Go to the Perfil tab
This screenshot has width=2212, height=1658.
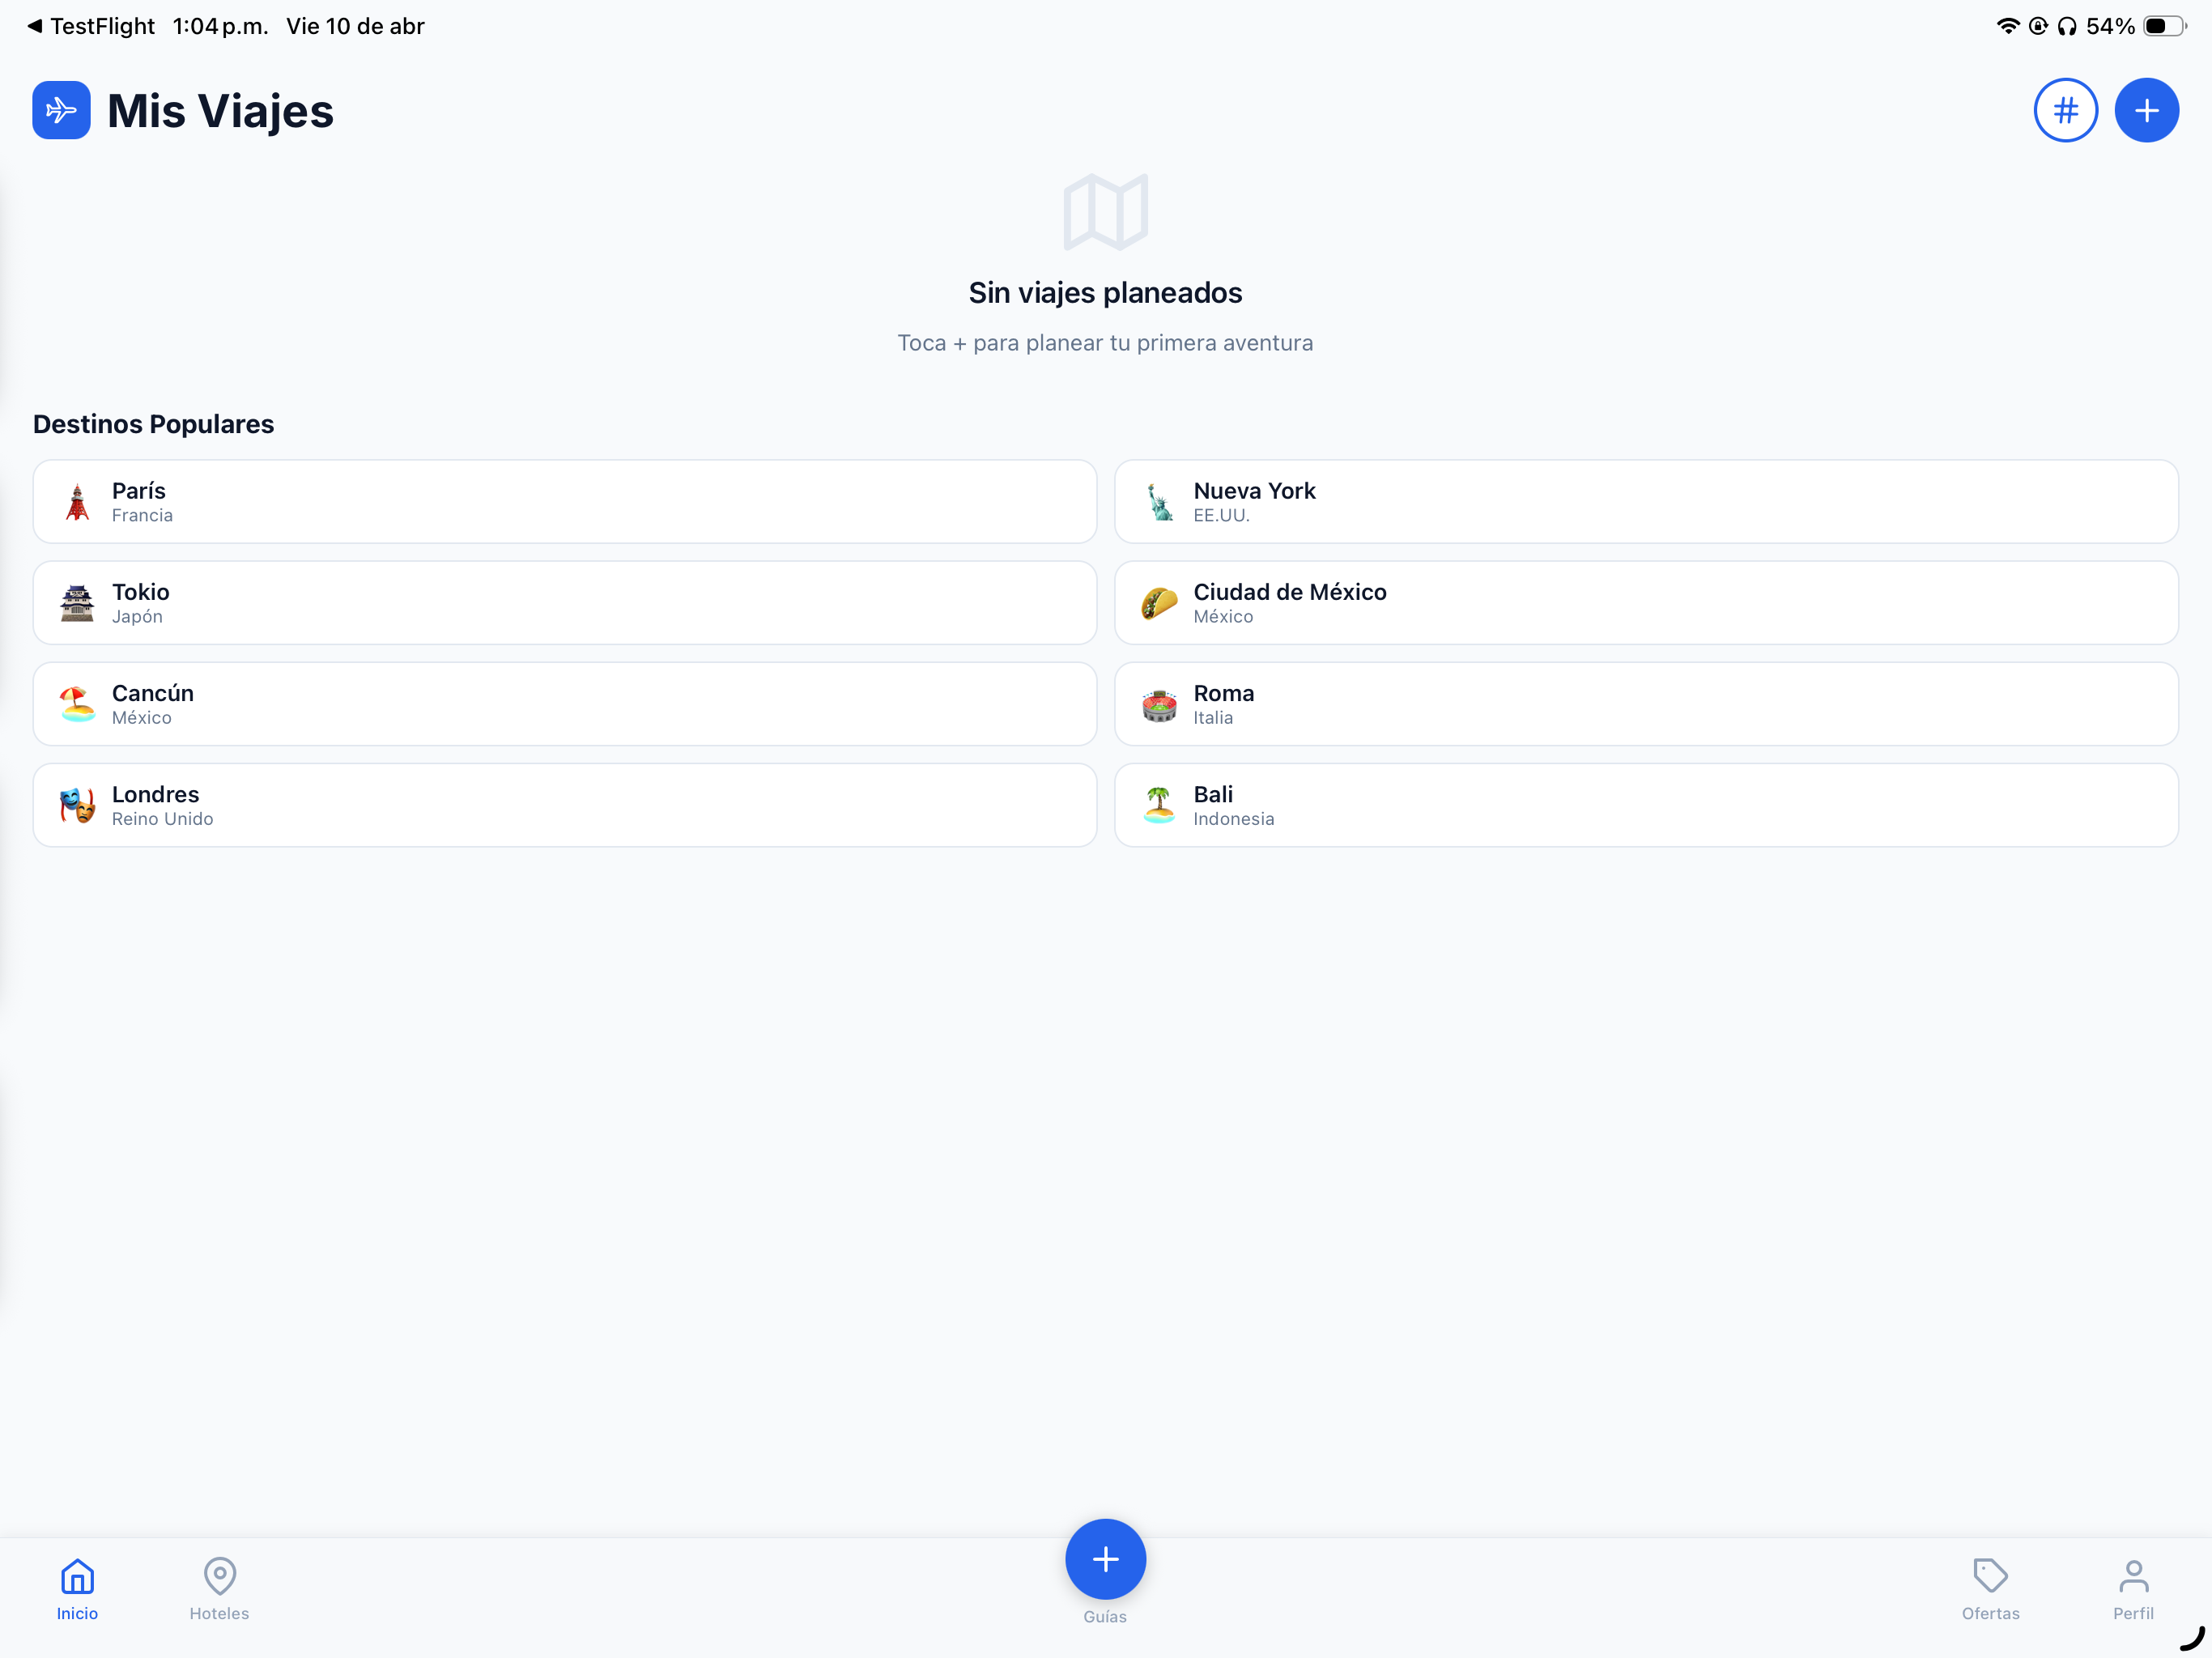point(2133,1589)
